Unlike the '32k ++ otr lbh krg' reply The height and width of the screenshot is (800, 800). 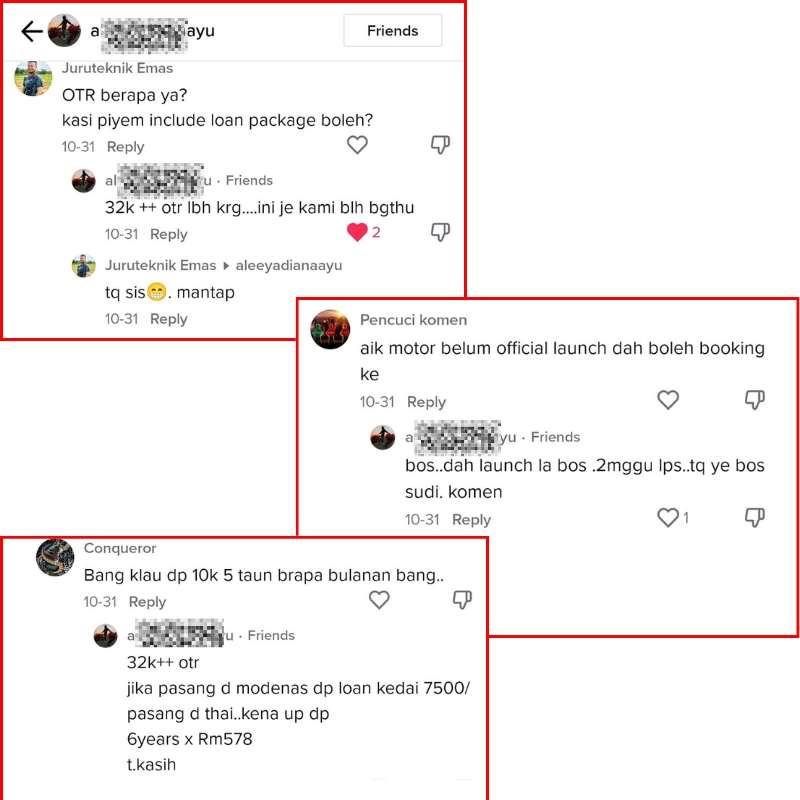click(357, 232)
